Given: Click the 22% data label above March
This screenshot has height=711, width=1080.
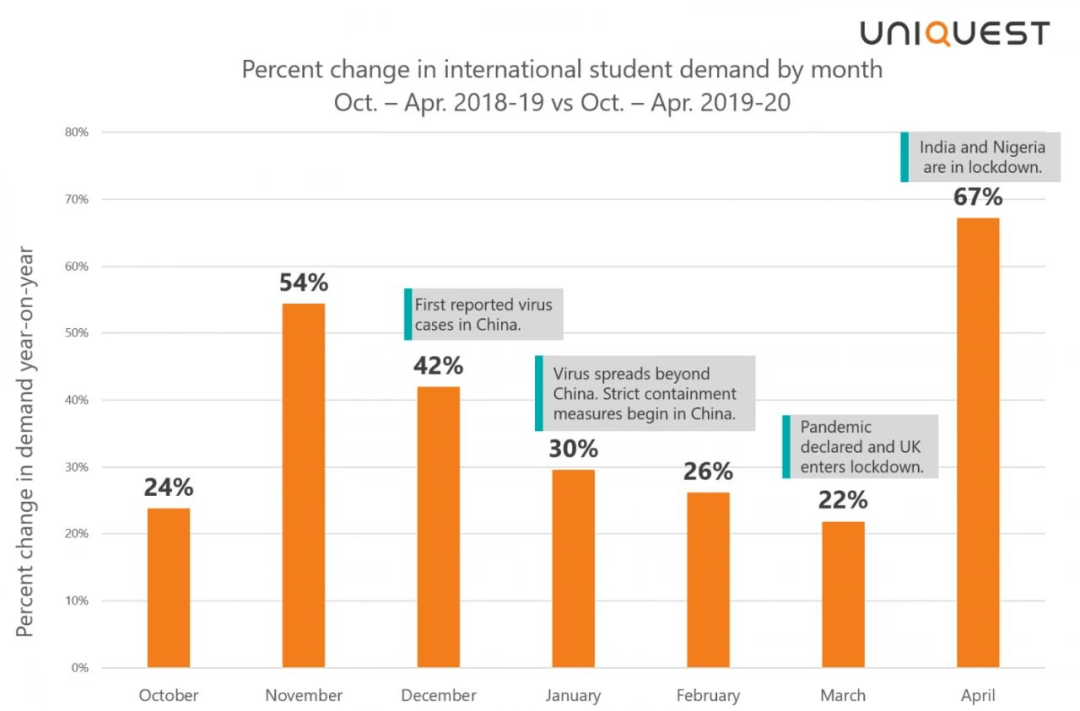Looking at the screenshot, I should click(x=843, y=500).
